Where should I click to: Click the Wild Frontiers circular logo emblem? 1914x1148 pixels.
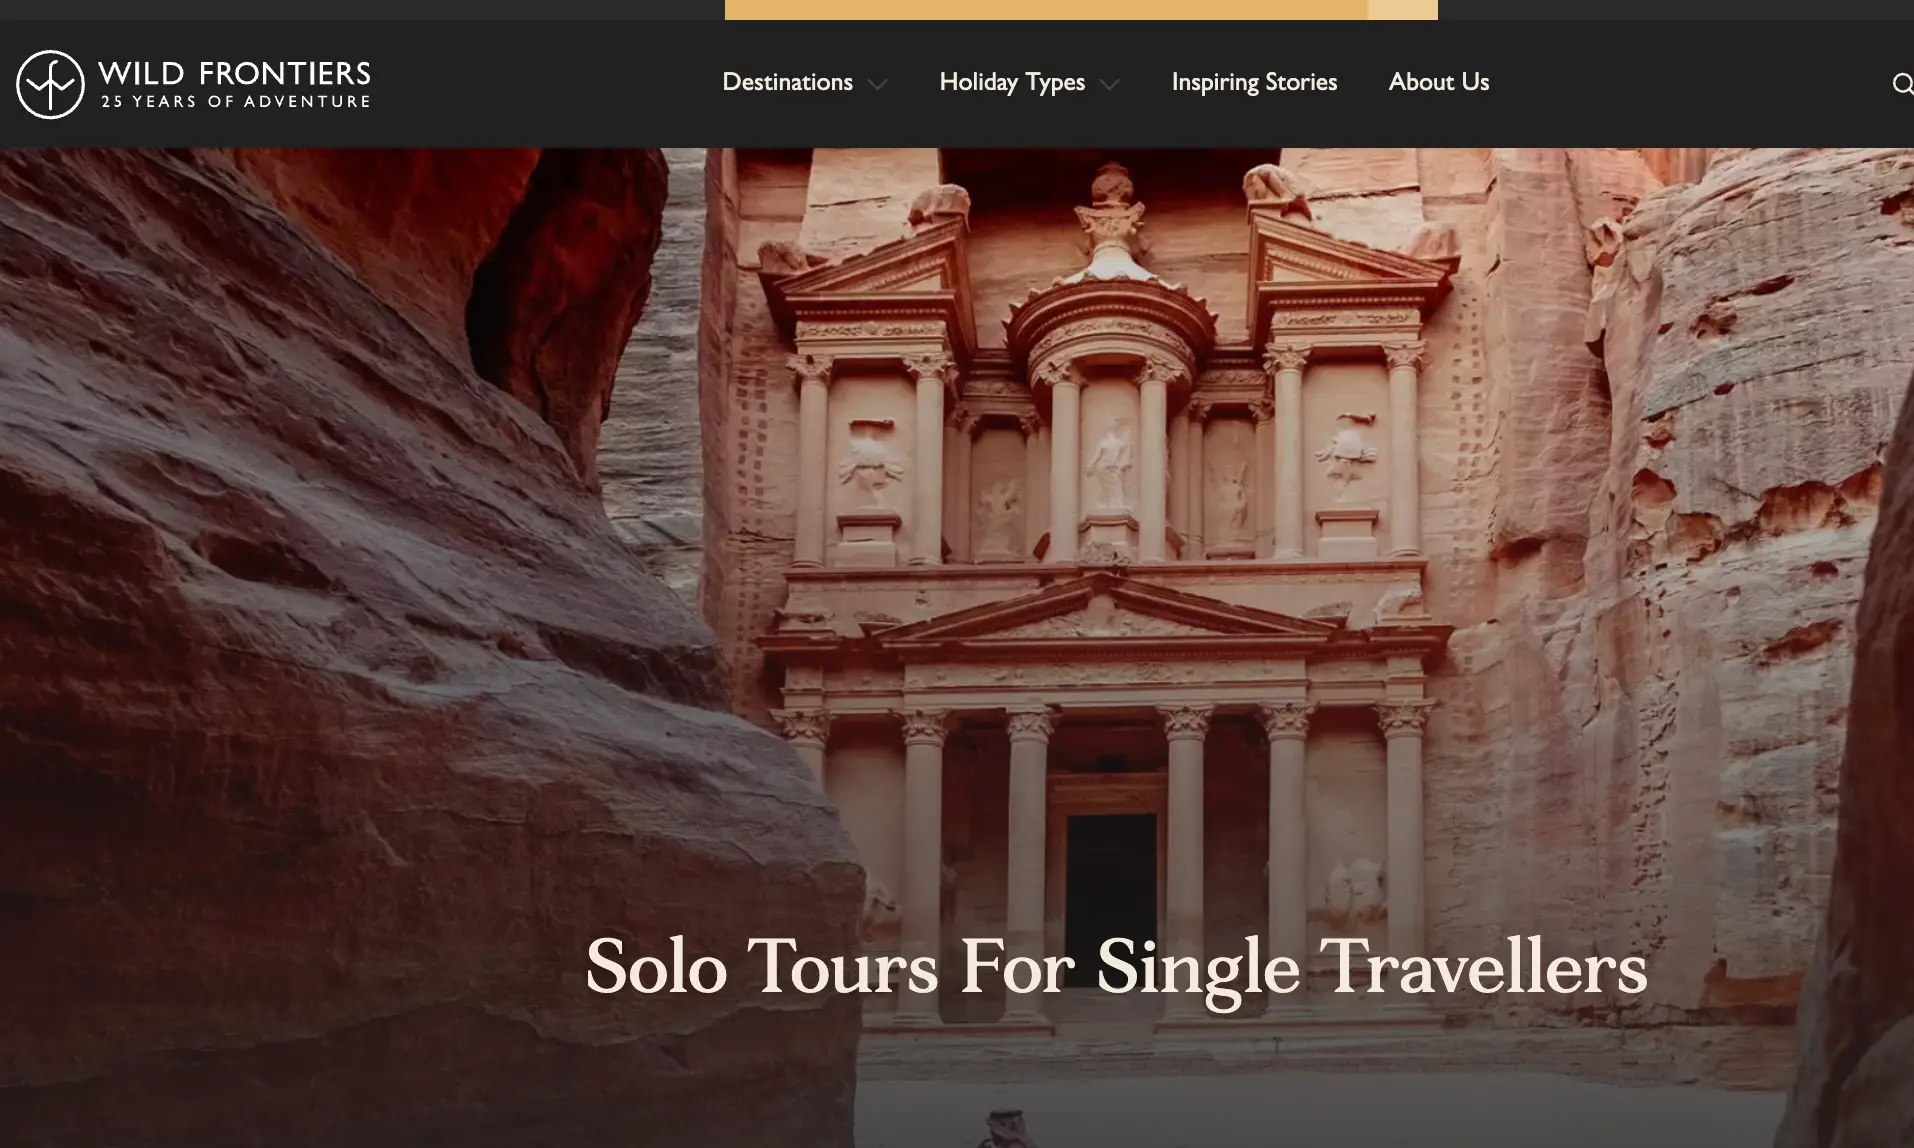(50, 84)
